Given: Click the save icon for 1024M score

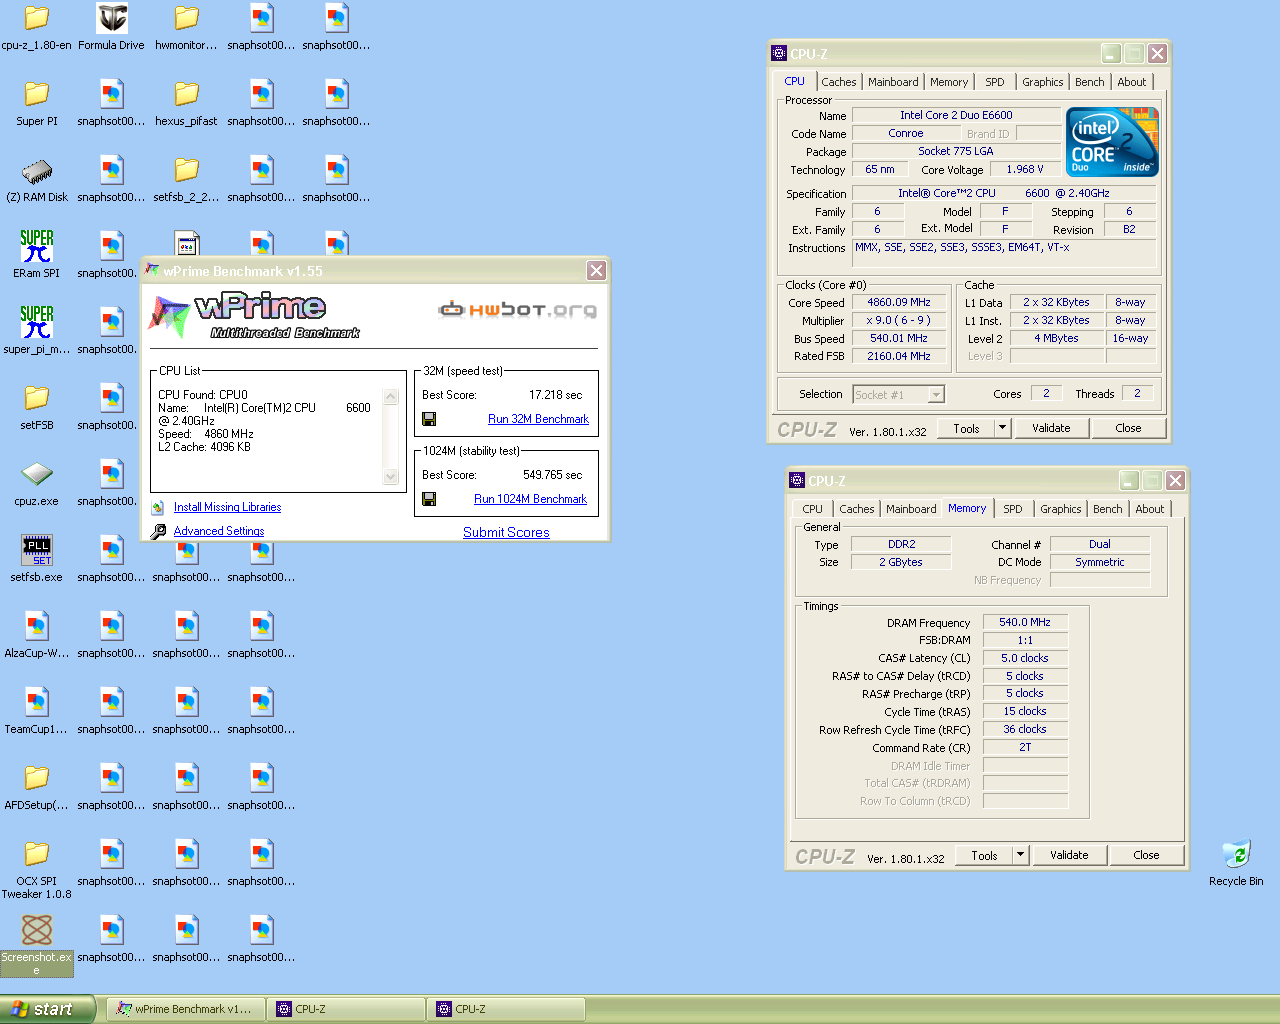Looking at the screenshot, I should 429,499.
